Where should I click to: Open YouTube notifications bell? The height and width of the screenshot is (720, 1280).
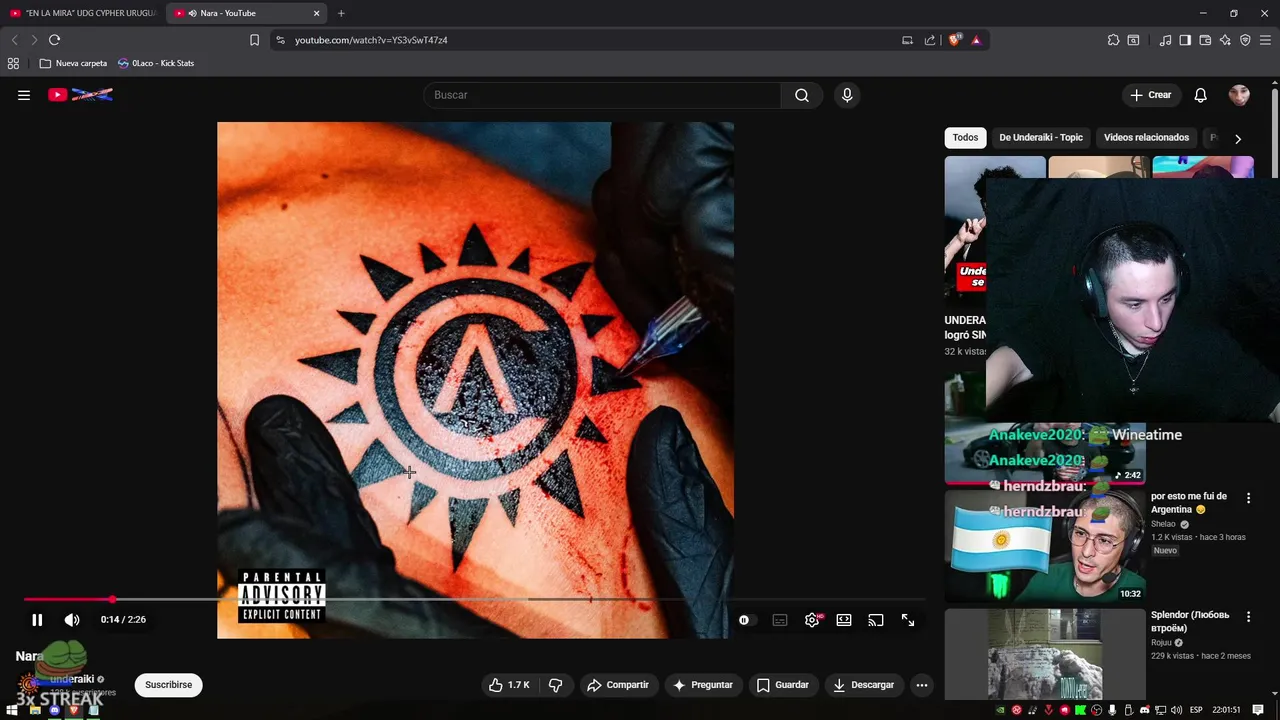[x=1200, y=95]
